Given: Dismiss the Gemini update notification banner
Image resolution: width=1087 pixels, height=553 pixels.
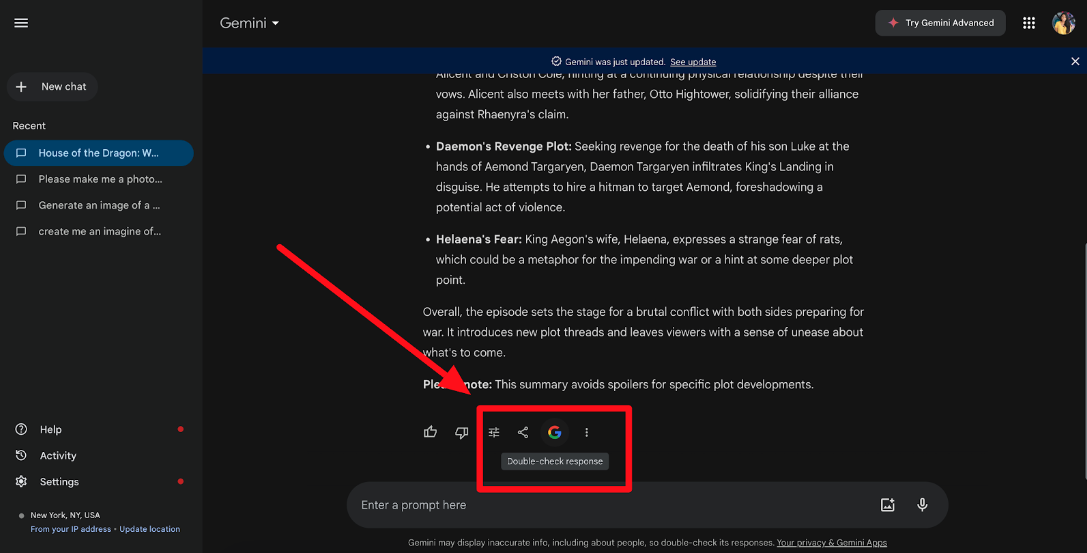Looking at the screenshot, I should (1075, 62).
